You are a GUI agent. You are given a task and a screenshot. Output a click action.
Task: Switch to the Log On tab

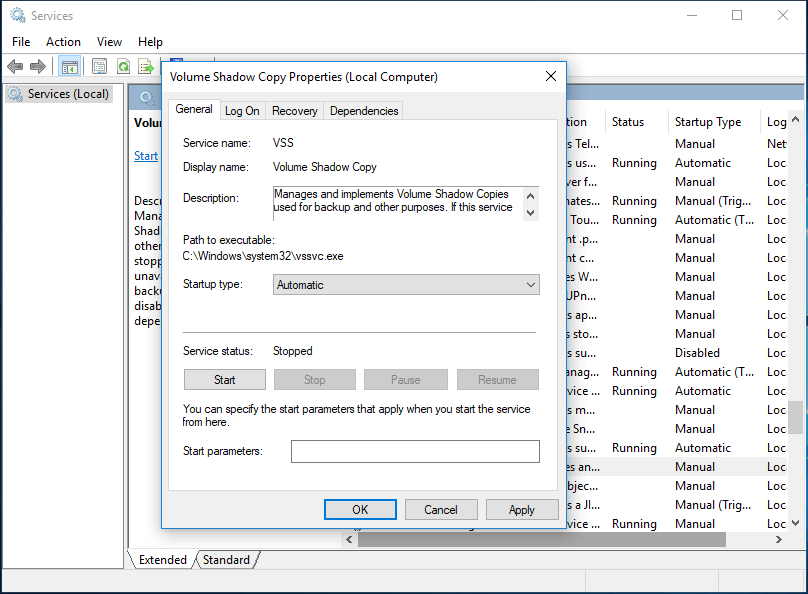[x=242, y=111]
